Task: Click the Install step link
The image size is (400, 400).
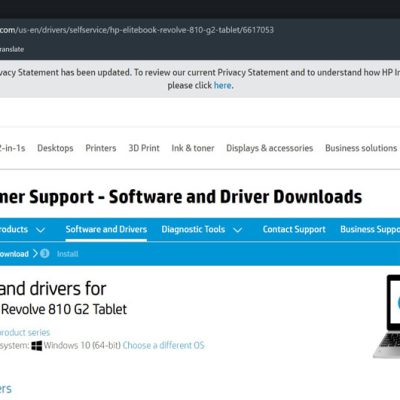Action: point(67,254)
